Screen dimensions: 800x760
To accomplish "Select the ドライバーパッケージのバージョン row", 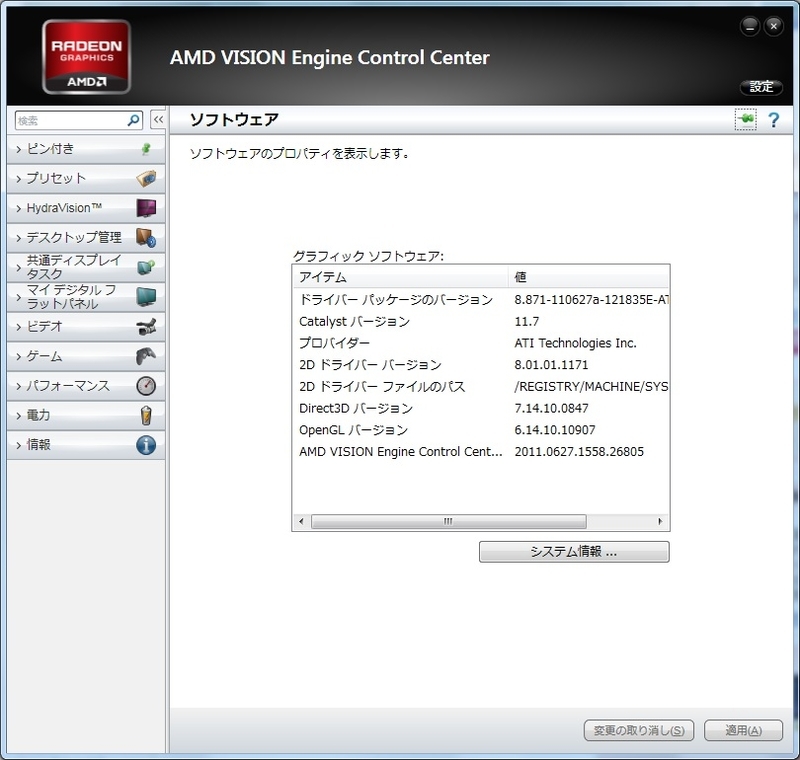I will (481, 299).
